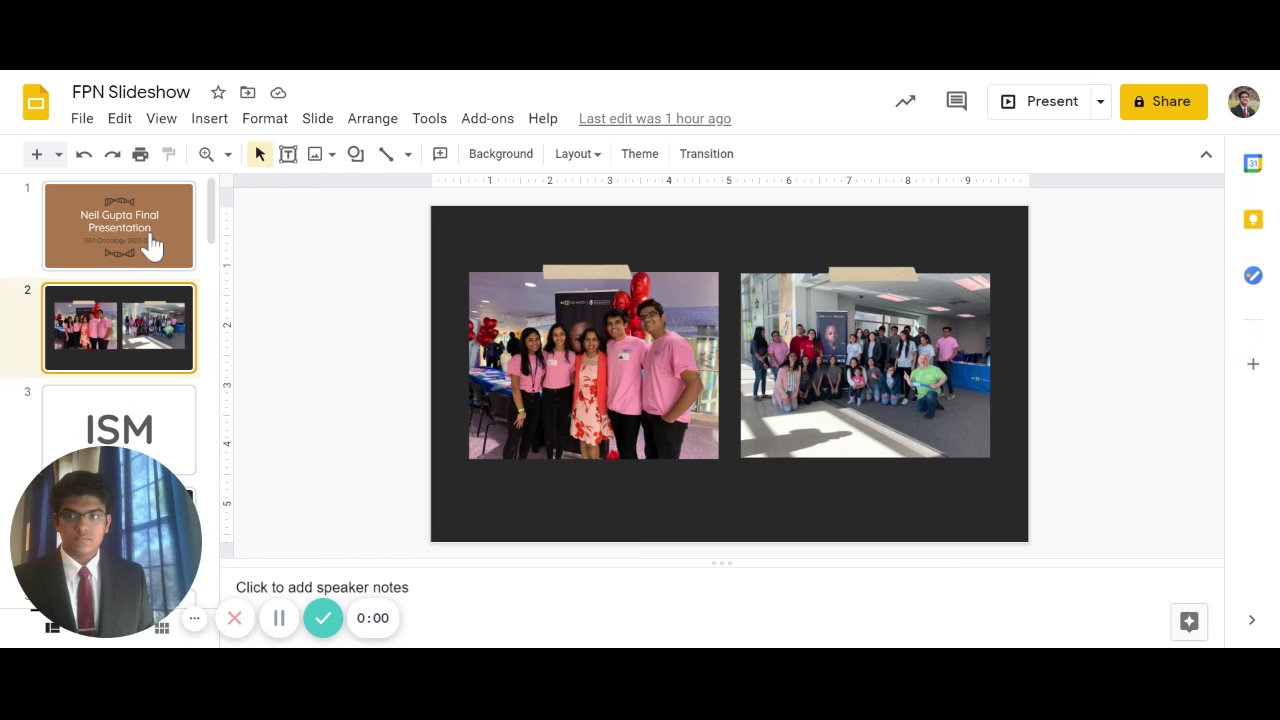
Task: Expand the Present dropdown arrow
Action: click(1100, 102)
